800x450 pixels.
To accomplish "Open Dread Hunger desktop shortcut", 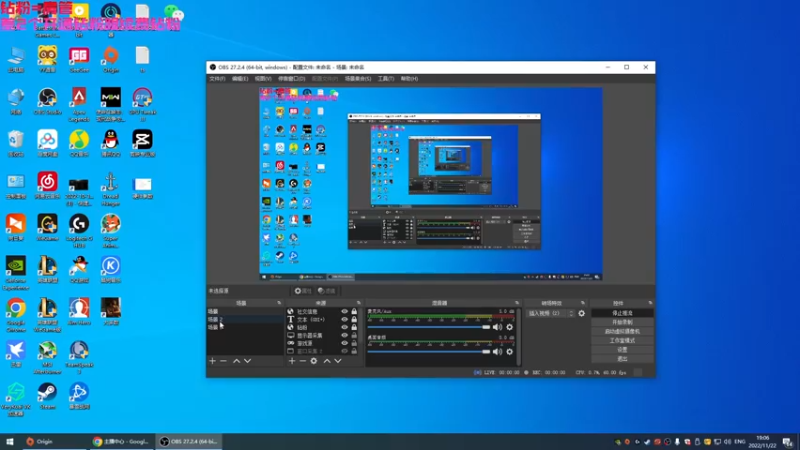I will coord(111,189).
